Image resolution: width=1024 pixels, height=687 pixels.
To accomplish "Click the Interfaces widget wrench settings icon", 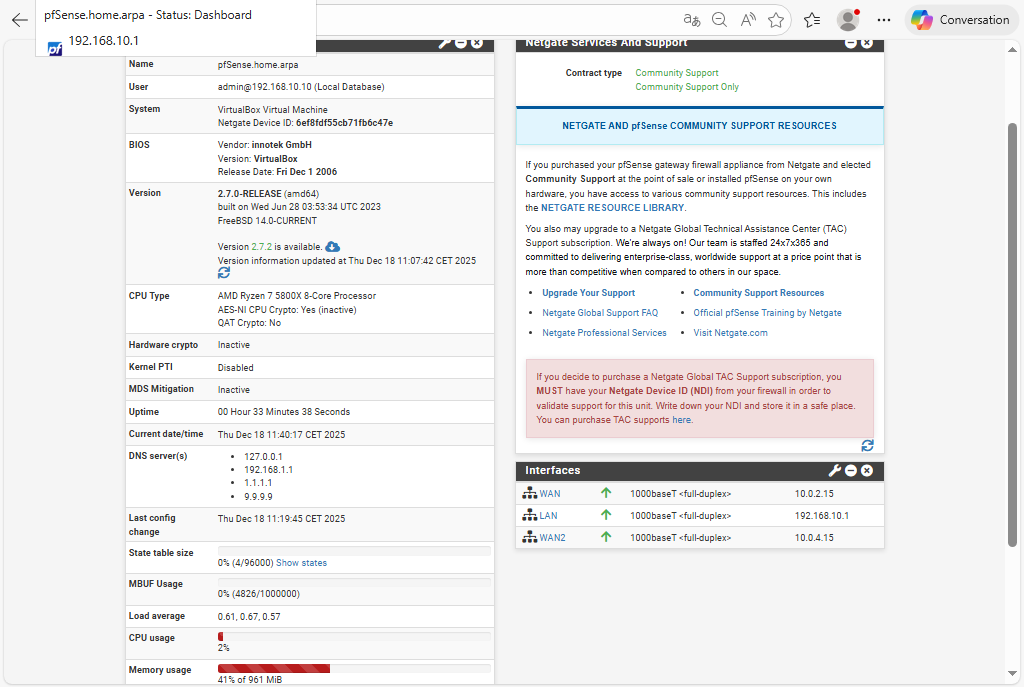I will tap(834, 471).
